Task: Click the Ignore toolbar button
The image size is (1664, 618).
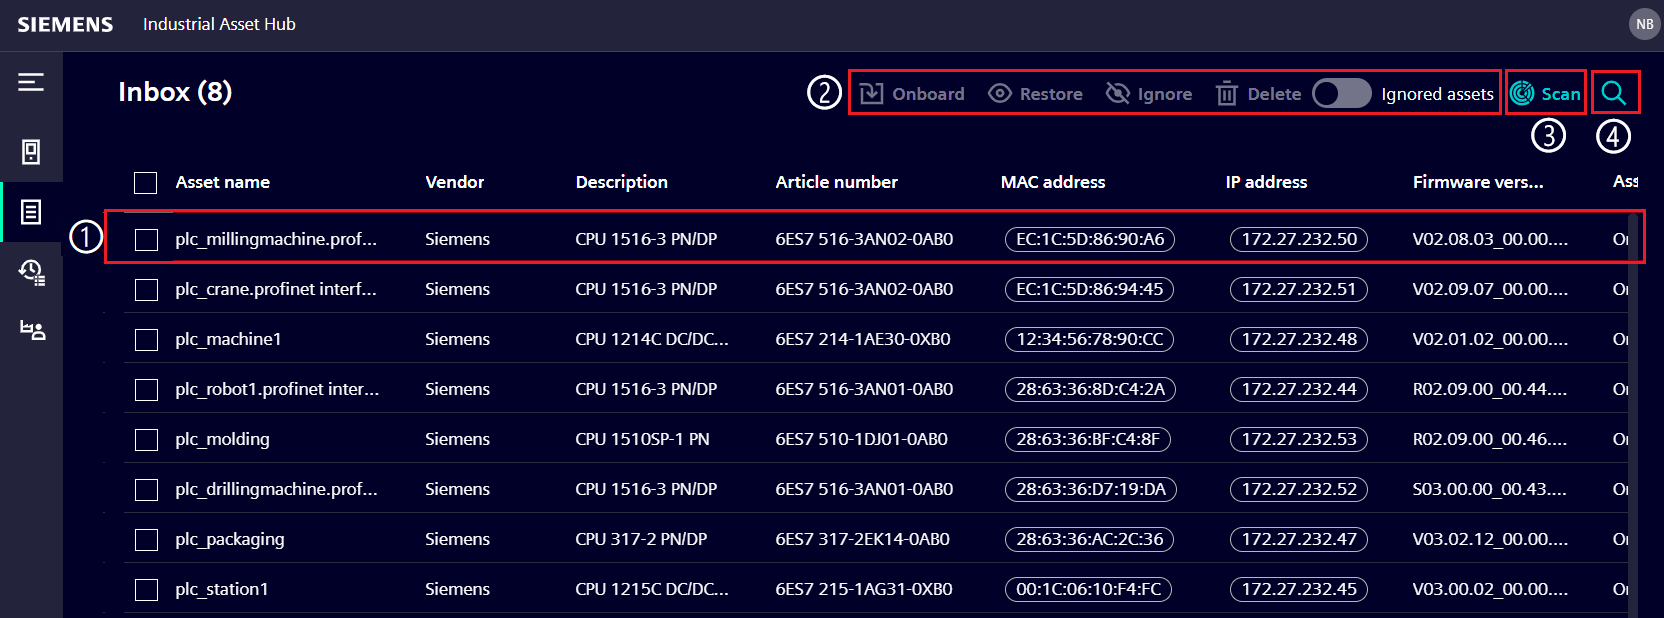Action: 1149,94
